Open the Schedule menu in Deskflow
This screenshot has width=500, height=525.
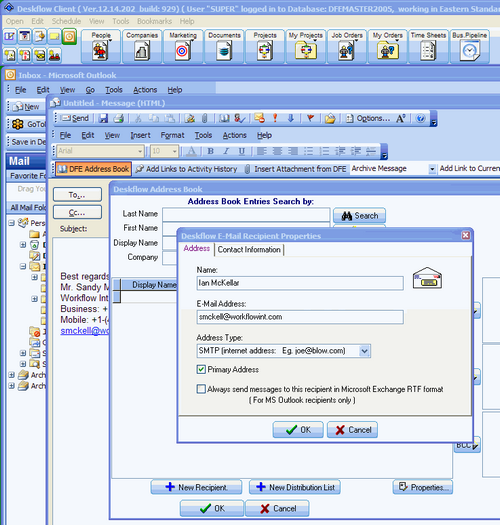click(66, 21)
